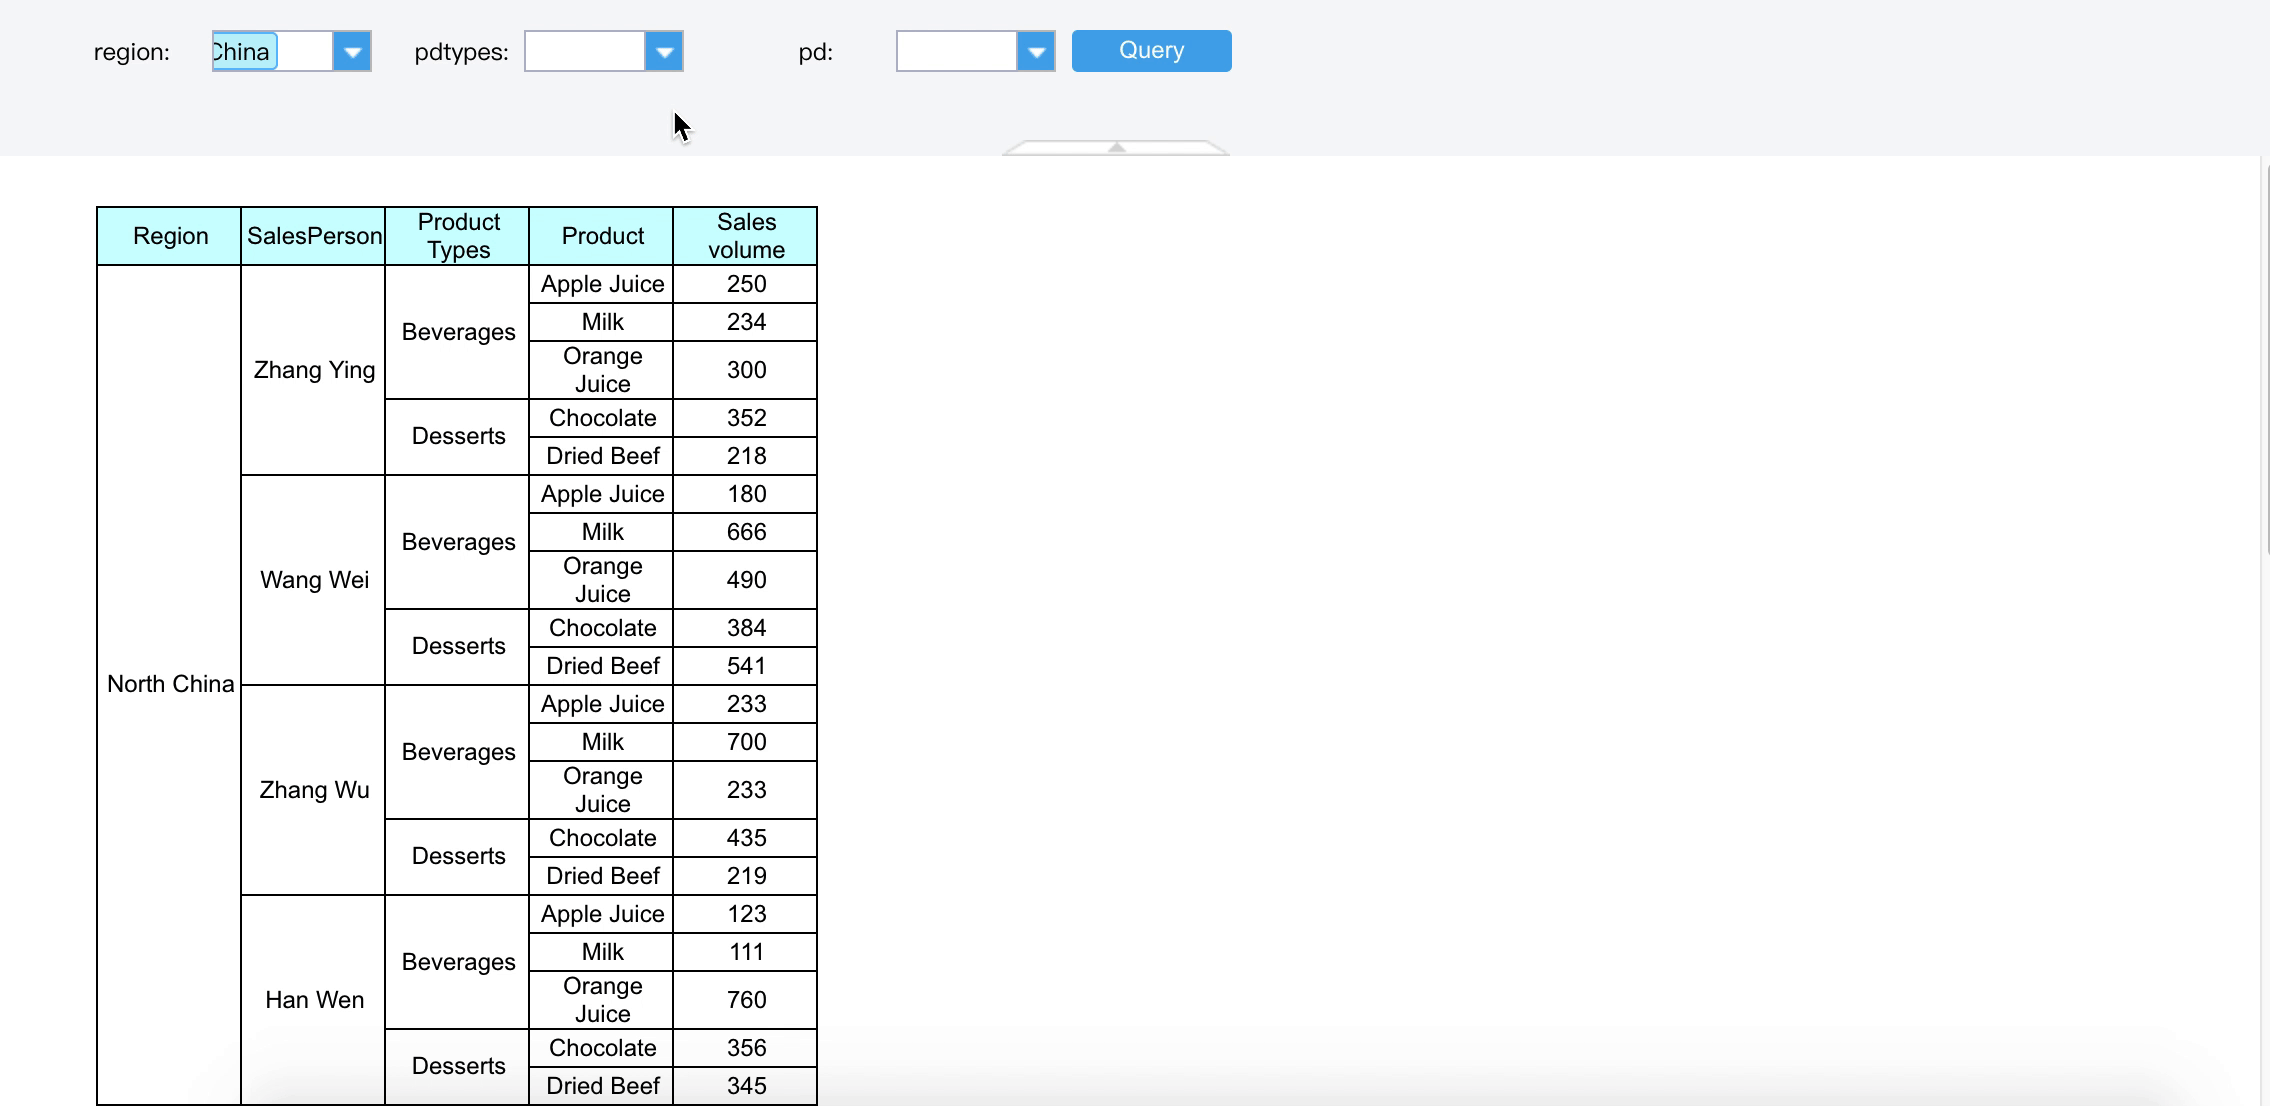
Task: Click the Product Types column header
Action: tap(458, 236)
